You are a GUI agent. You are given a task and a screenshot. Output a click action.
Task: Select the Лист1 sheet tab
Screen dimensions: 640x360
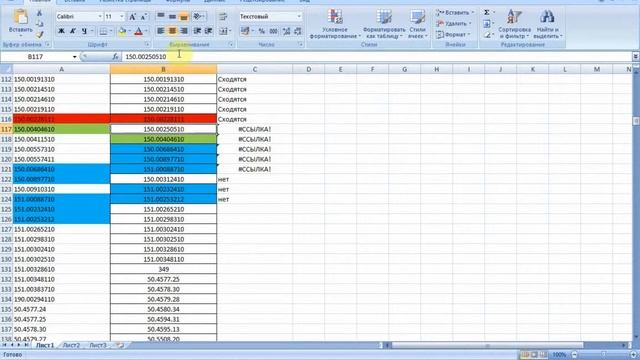pyautogui.click(x=45, y=345)
